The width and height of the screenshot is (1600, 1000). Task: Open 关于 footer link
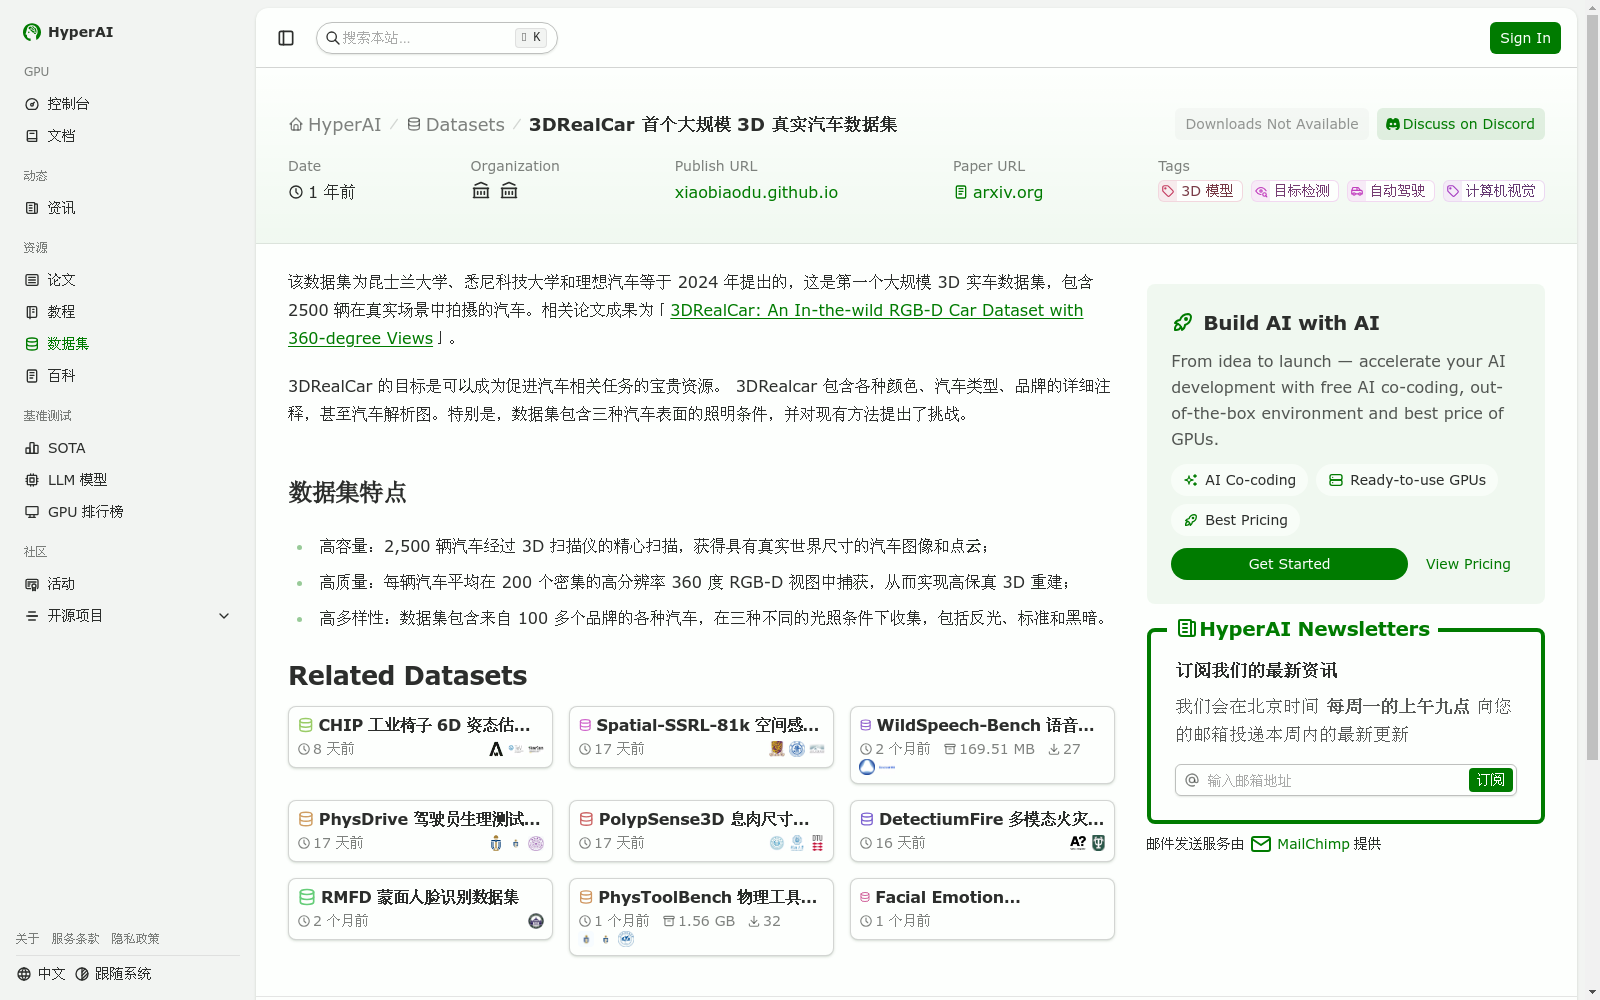tap(27, 939)
